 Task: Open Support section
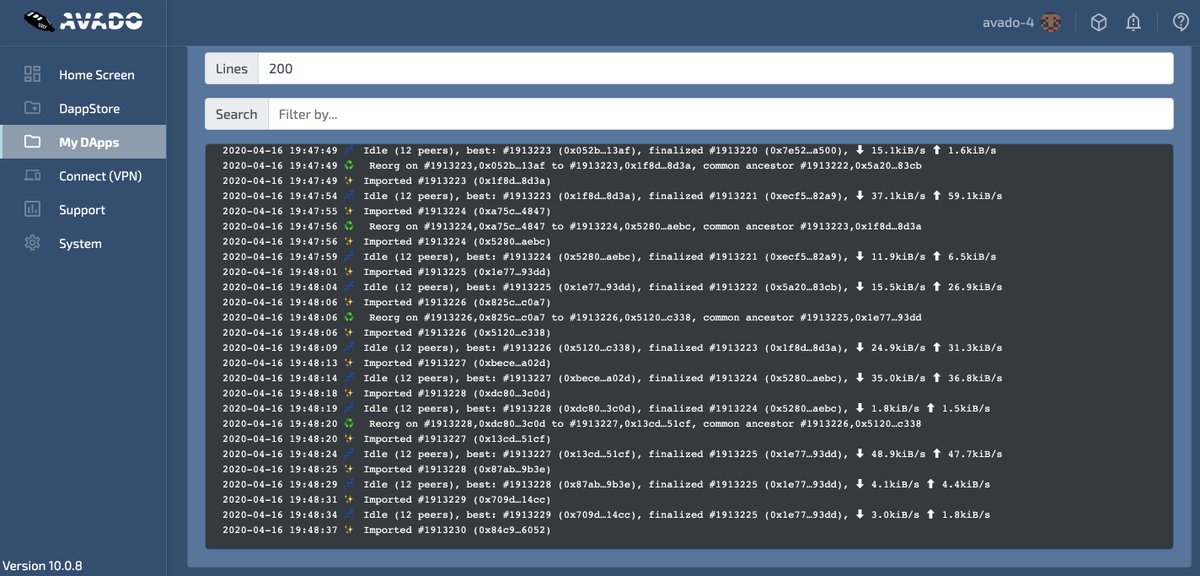83,210
